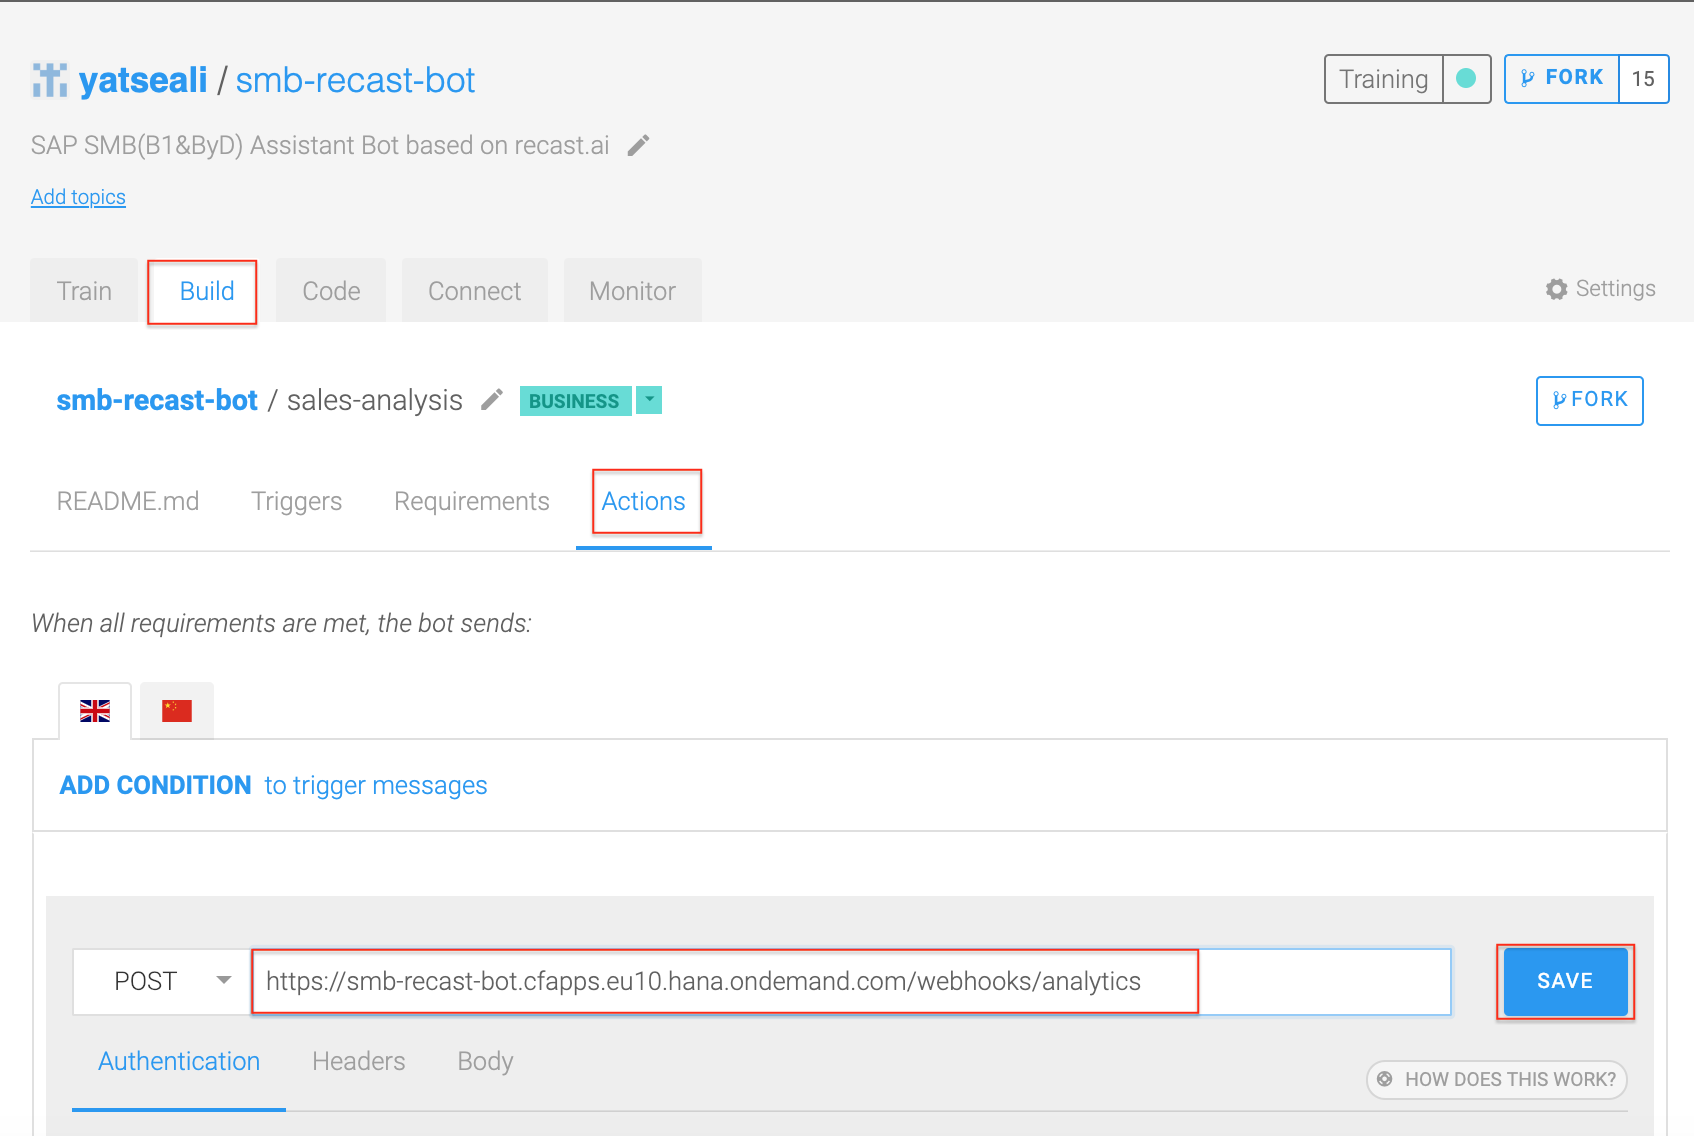Open the BUSINESS category dropdown arrow
Screen dimensions: 1694x1136
point(649,400)
